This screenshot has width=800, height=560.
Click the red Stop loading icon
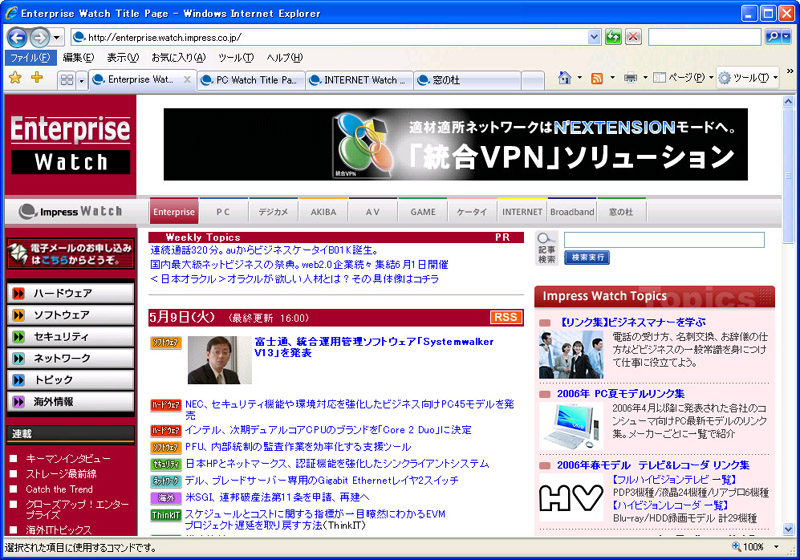pyautogui.click(x=633, y=37)
